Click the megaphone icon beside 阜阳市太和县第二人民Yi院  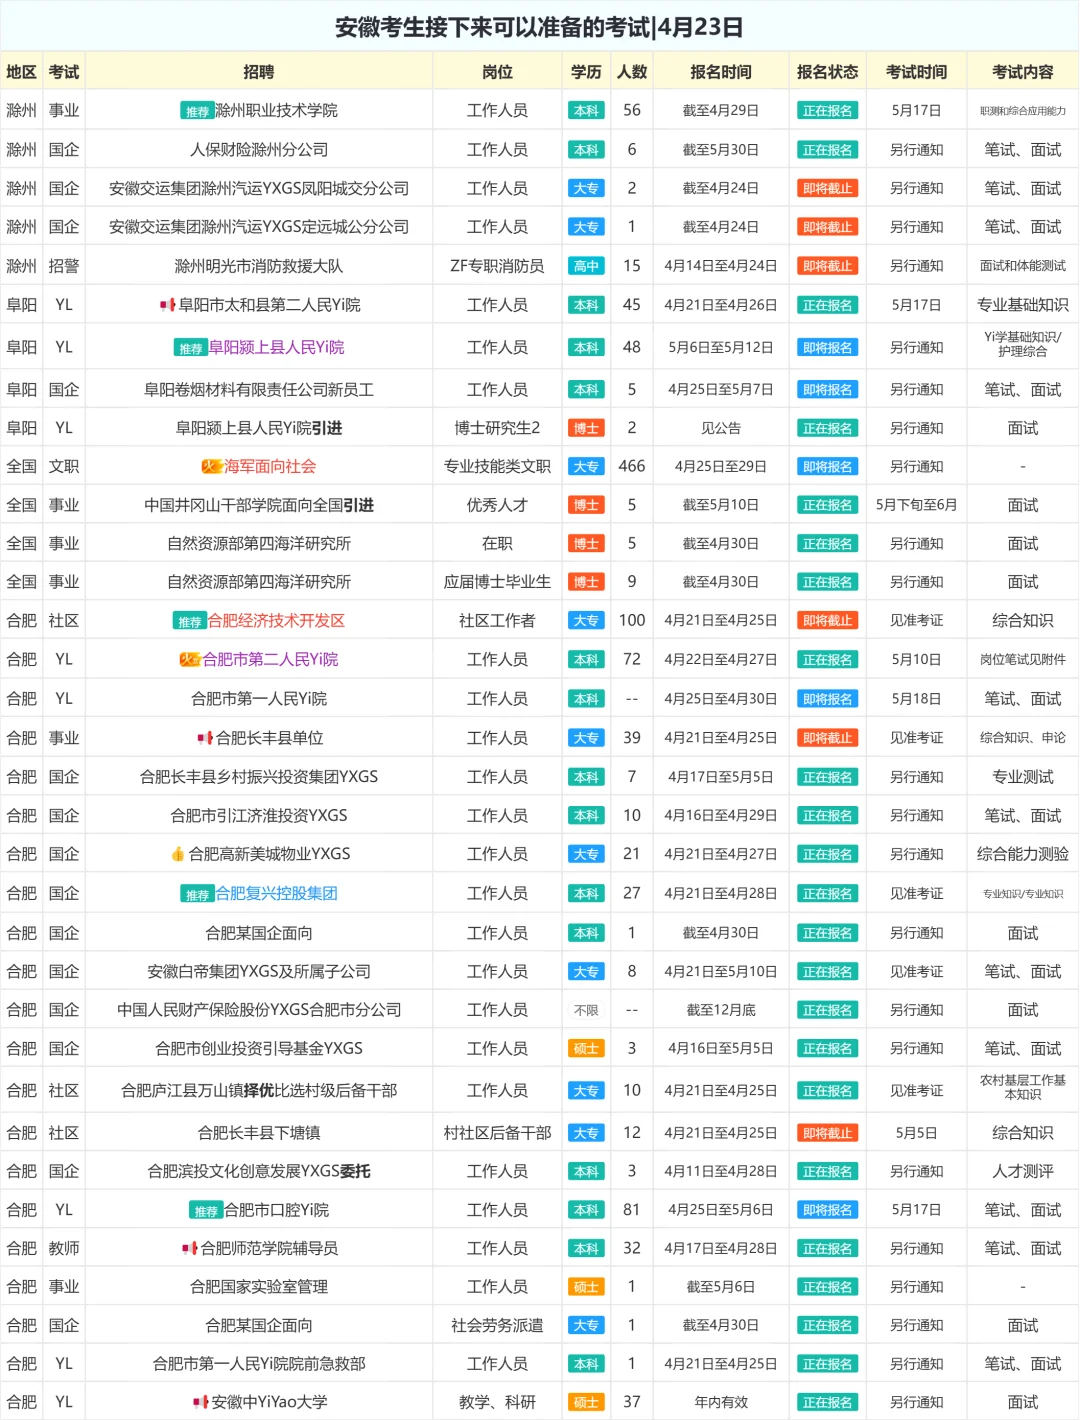pos(168,302)
